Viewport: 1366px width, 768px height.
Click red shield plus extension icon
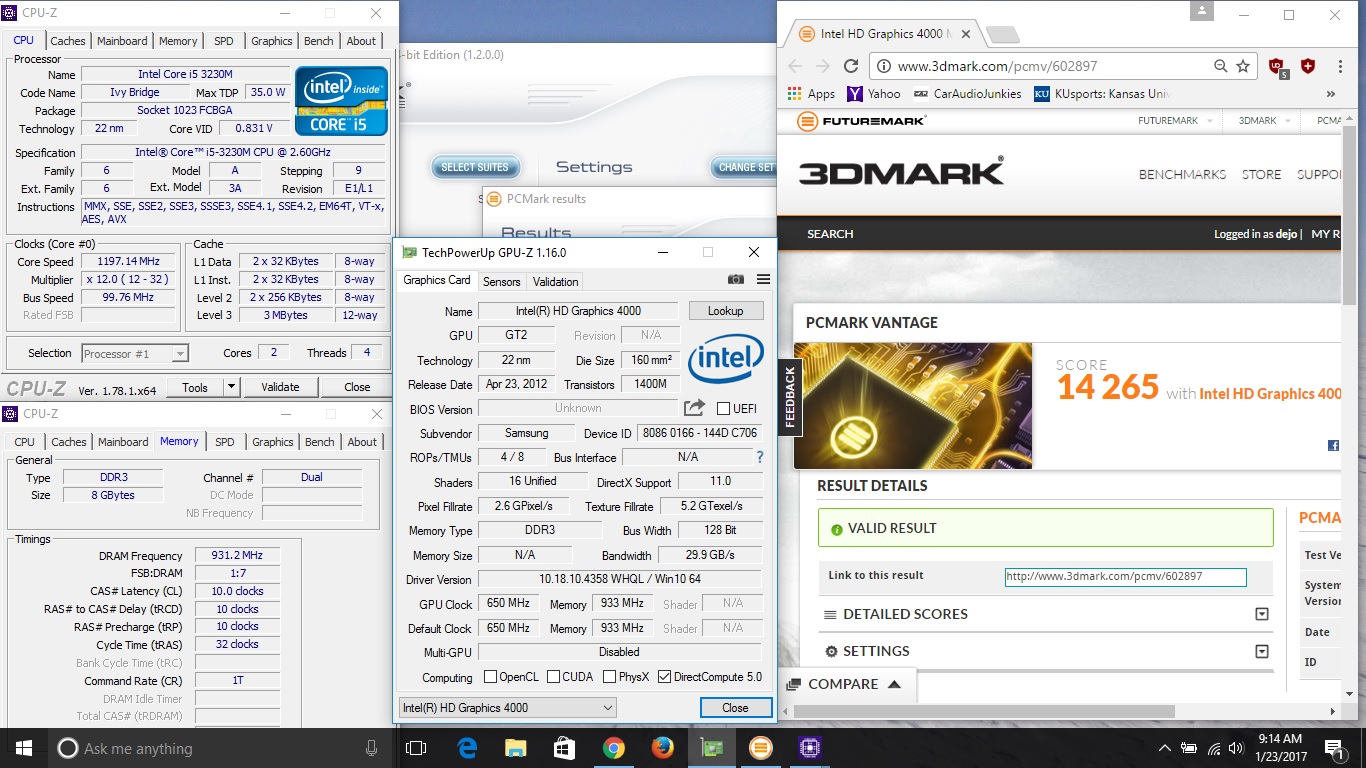pyautogui.click(x=1307, y=66)
